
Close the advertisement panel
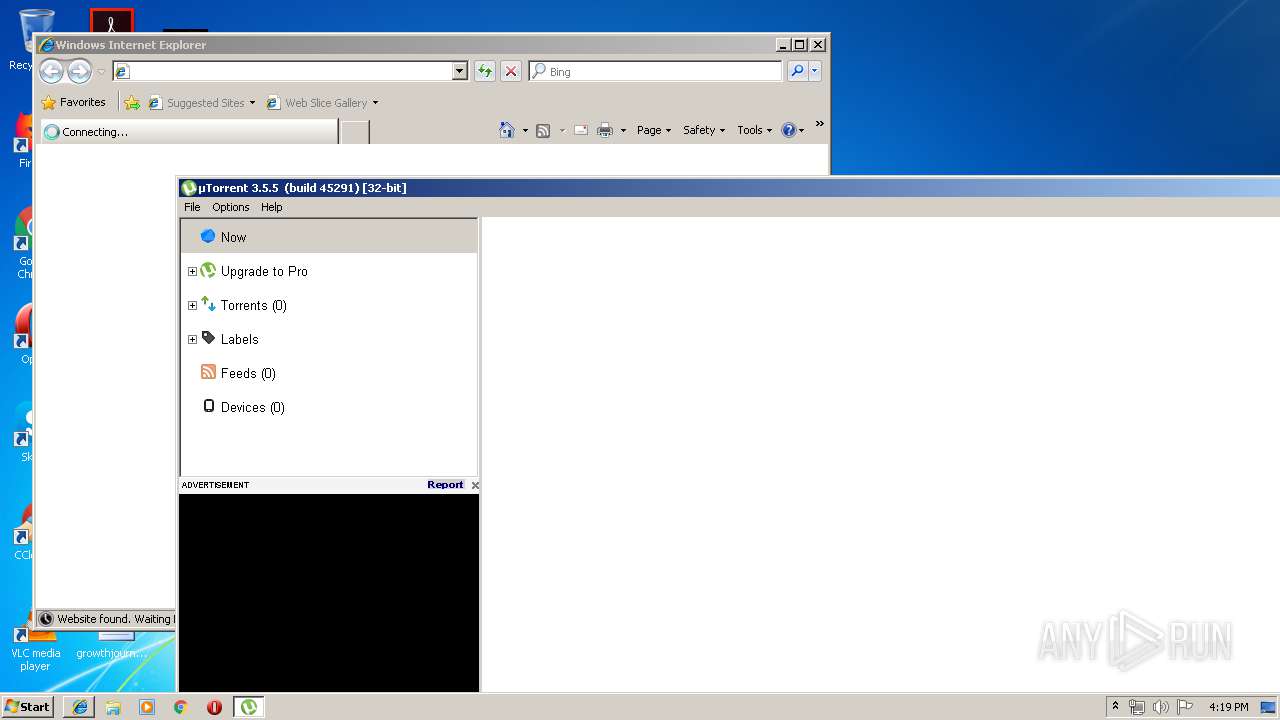pos(475,485)
